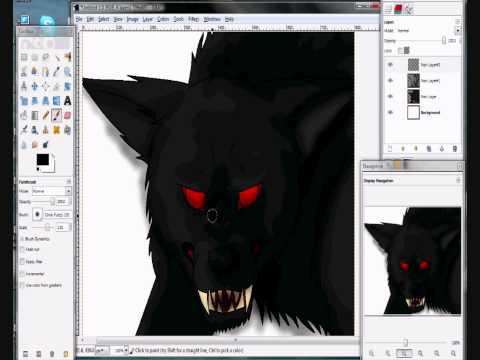480x360 pixels.
Task: Select the Heal bandage tool
Action: pos(57,130)
